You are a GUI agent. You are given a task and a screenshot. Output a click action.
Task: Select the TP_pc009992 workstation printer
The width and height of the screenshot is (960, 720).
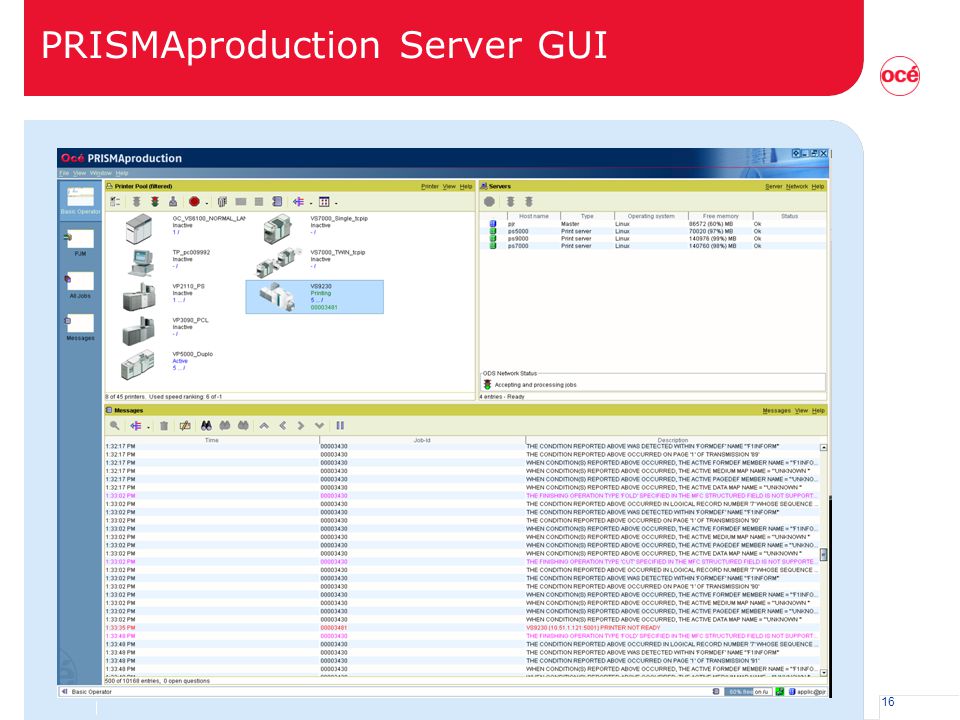click(168, 263)
